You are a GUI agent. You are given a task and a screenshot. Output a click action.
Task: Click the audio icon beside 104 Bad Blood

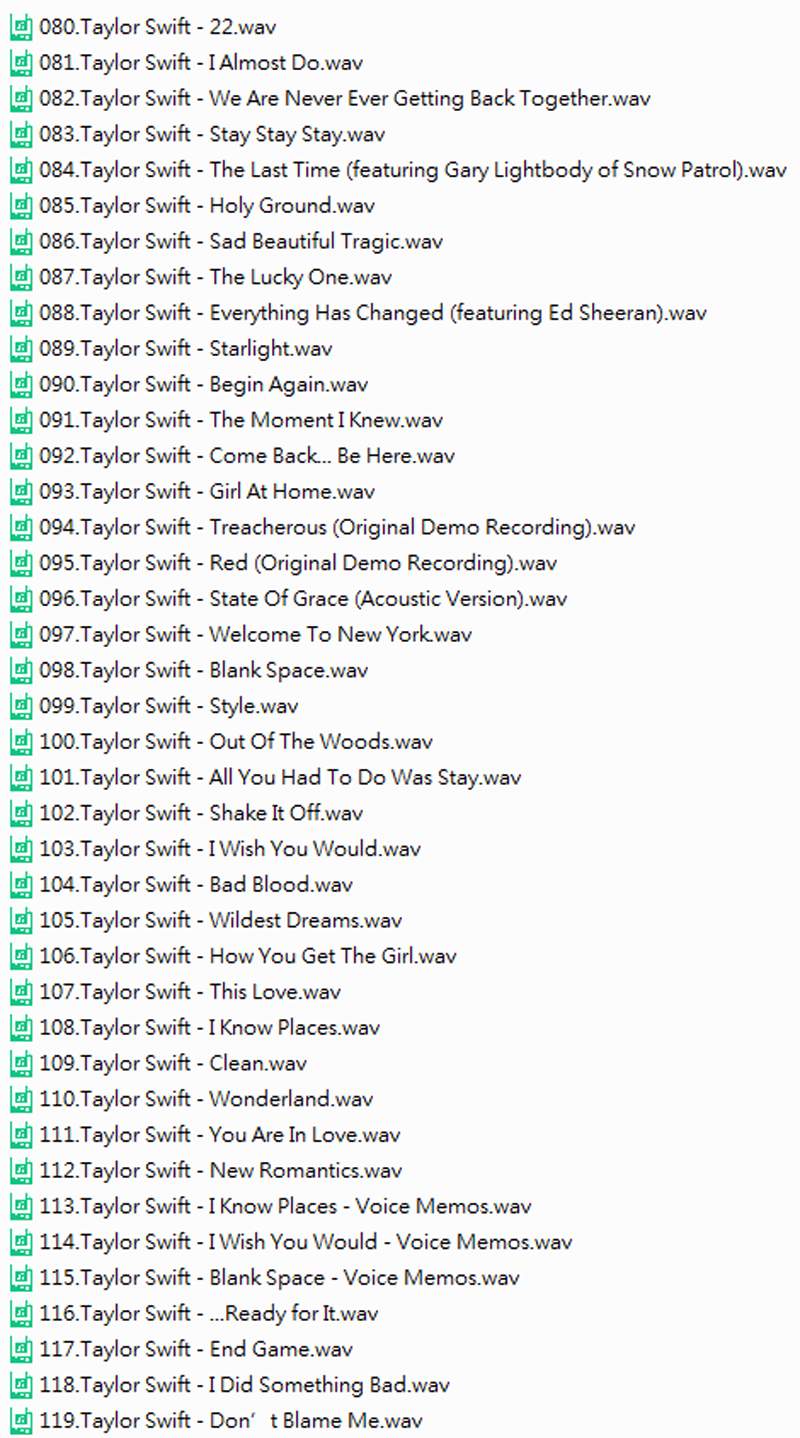point(20,885)
